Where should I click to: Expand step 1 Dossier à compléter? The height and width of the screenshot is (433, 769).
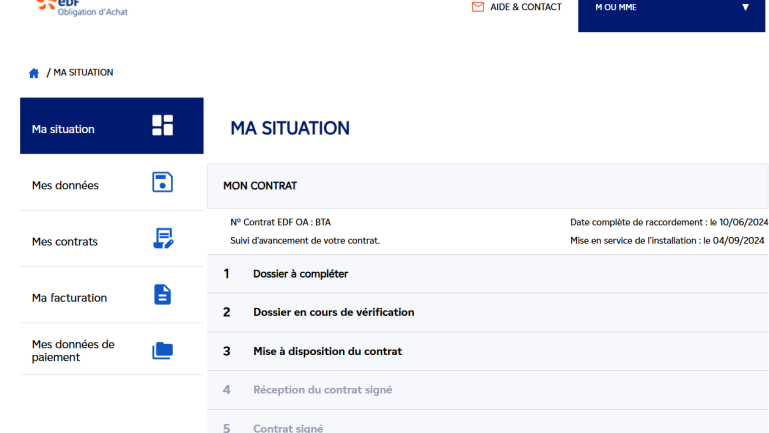pos(300,273)
